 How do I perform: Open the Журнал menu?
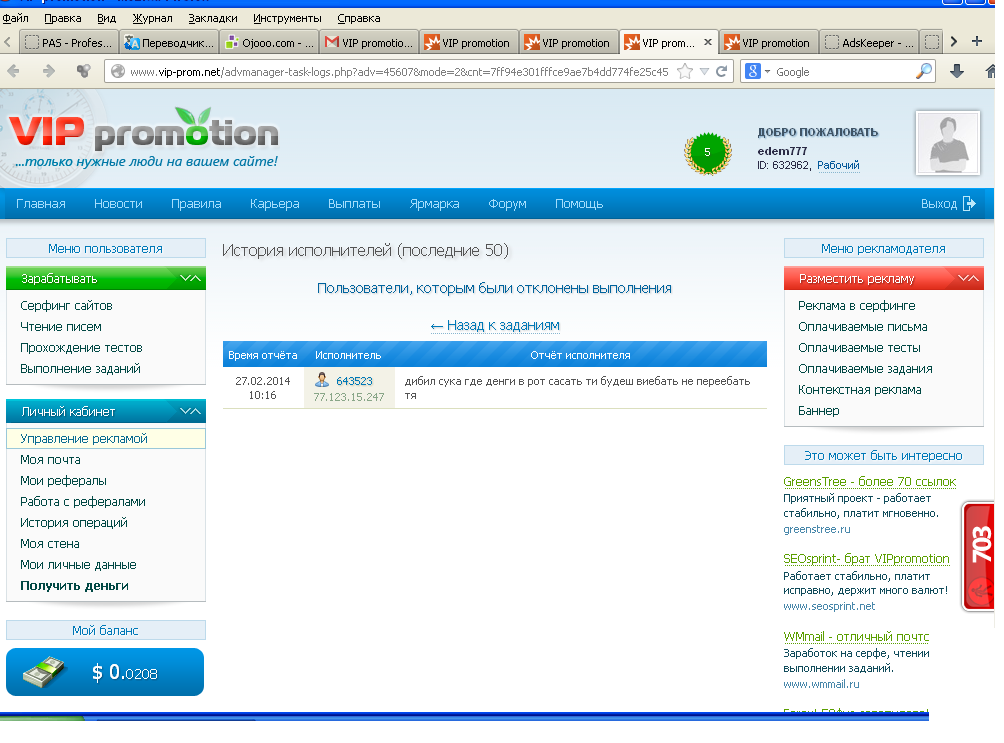pos(152,18)
